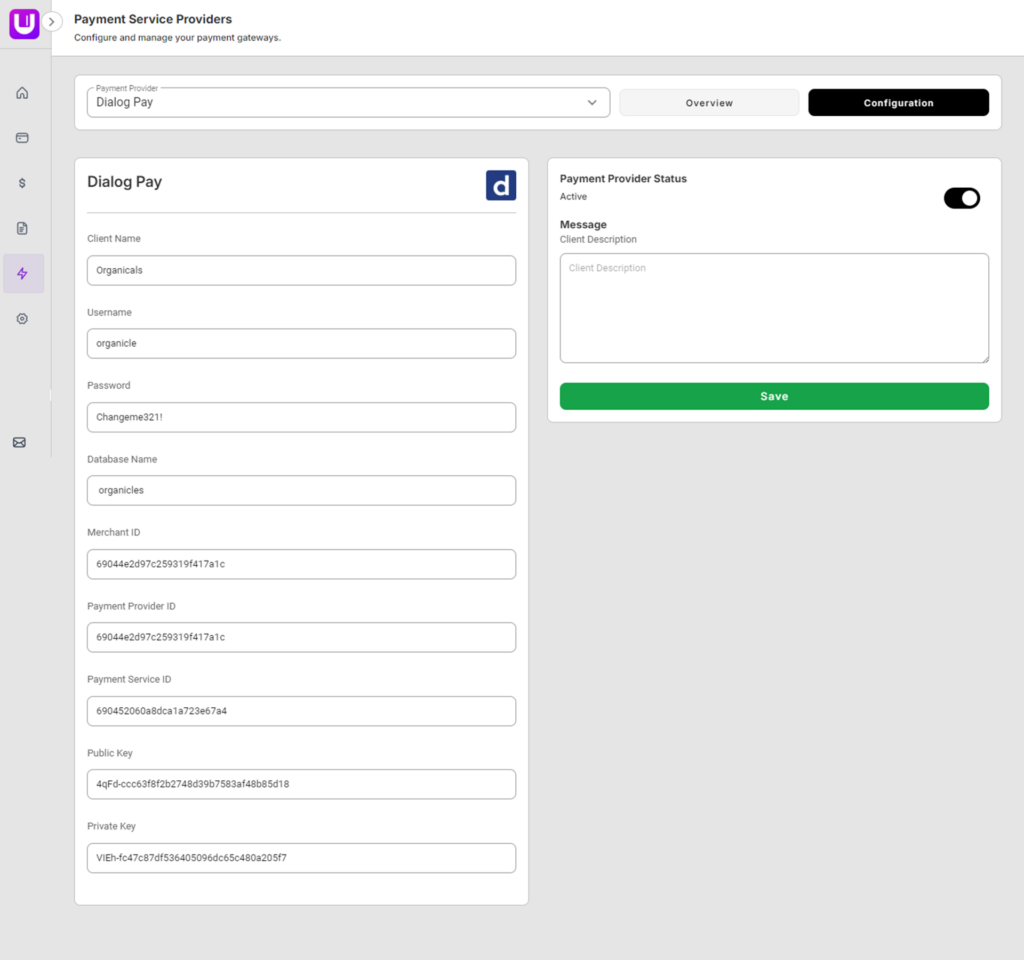Click the Merchant ID input field
The image size is (1024, 960).
click(x=301, y=564)
